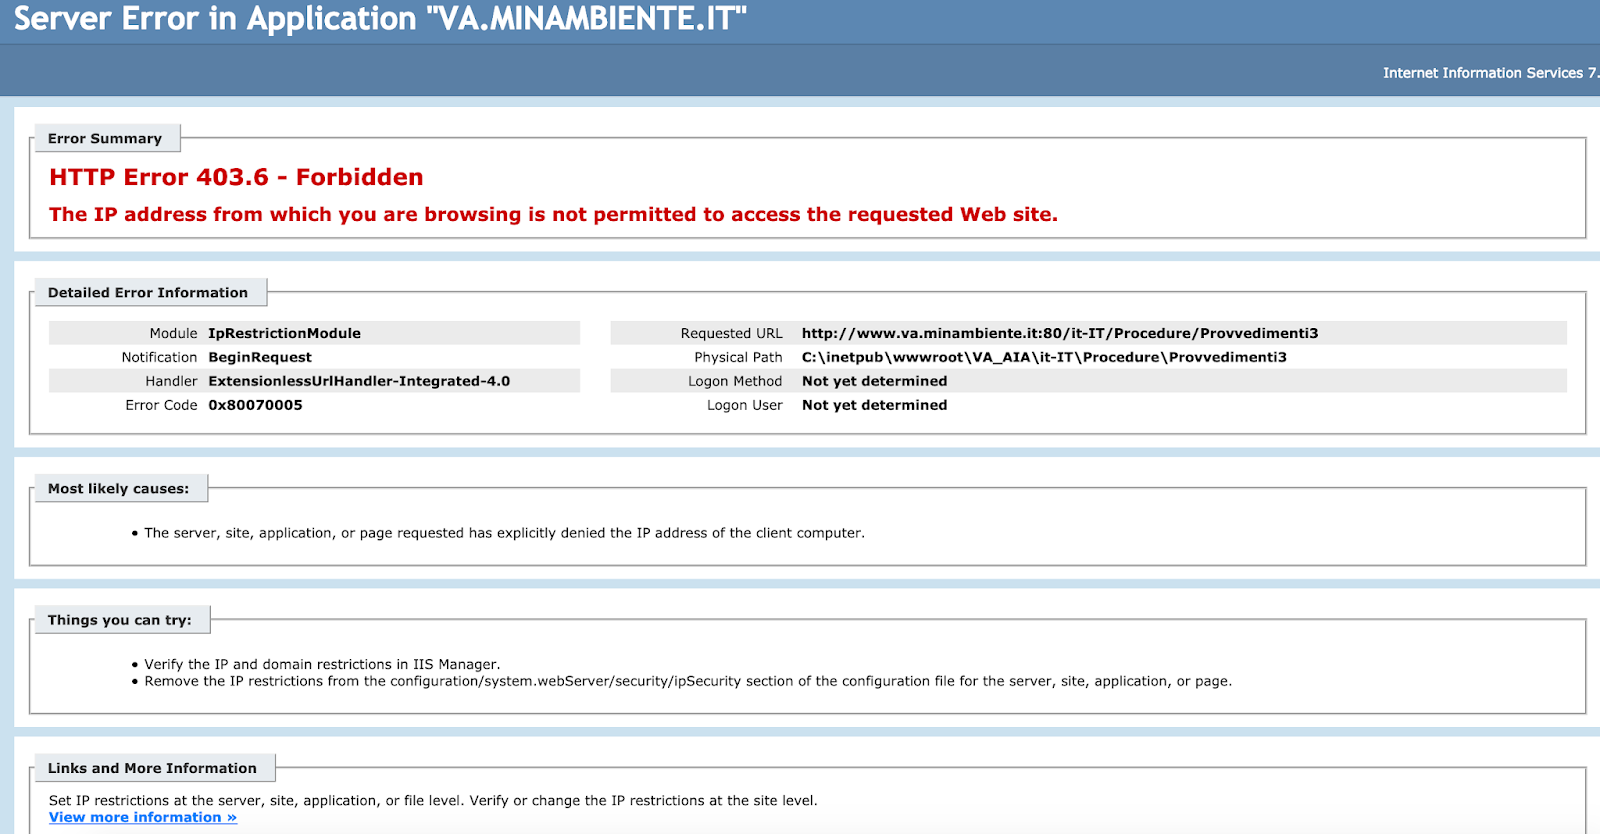Click the IP address not permitted message
The width and height of the screenshot is (1600, 834).
tap(553, 214)
